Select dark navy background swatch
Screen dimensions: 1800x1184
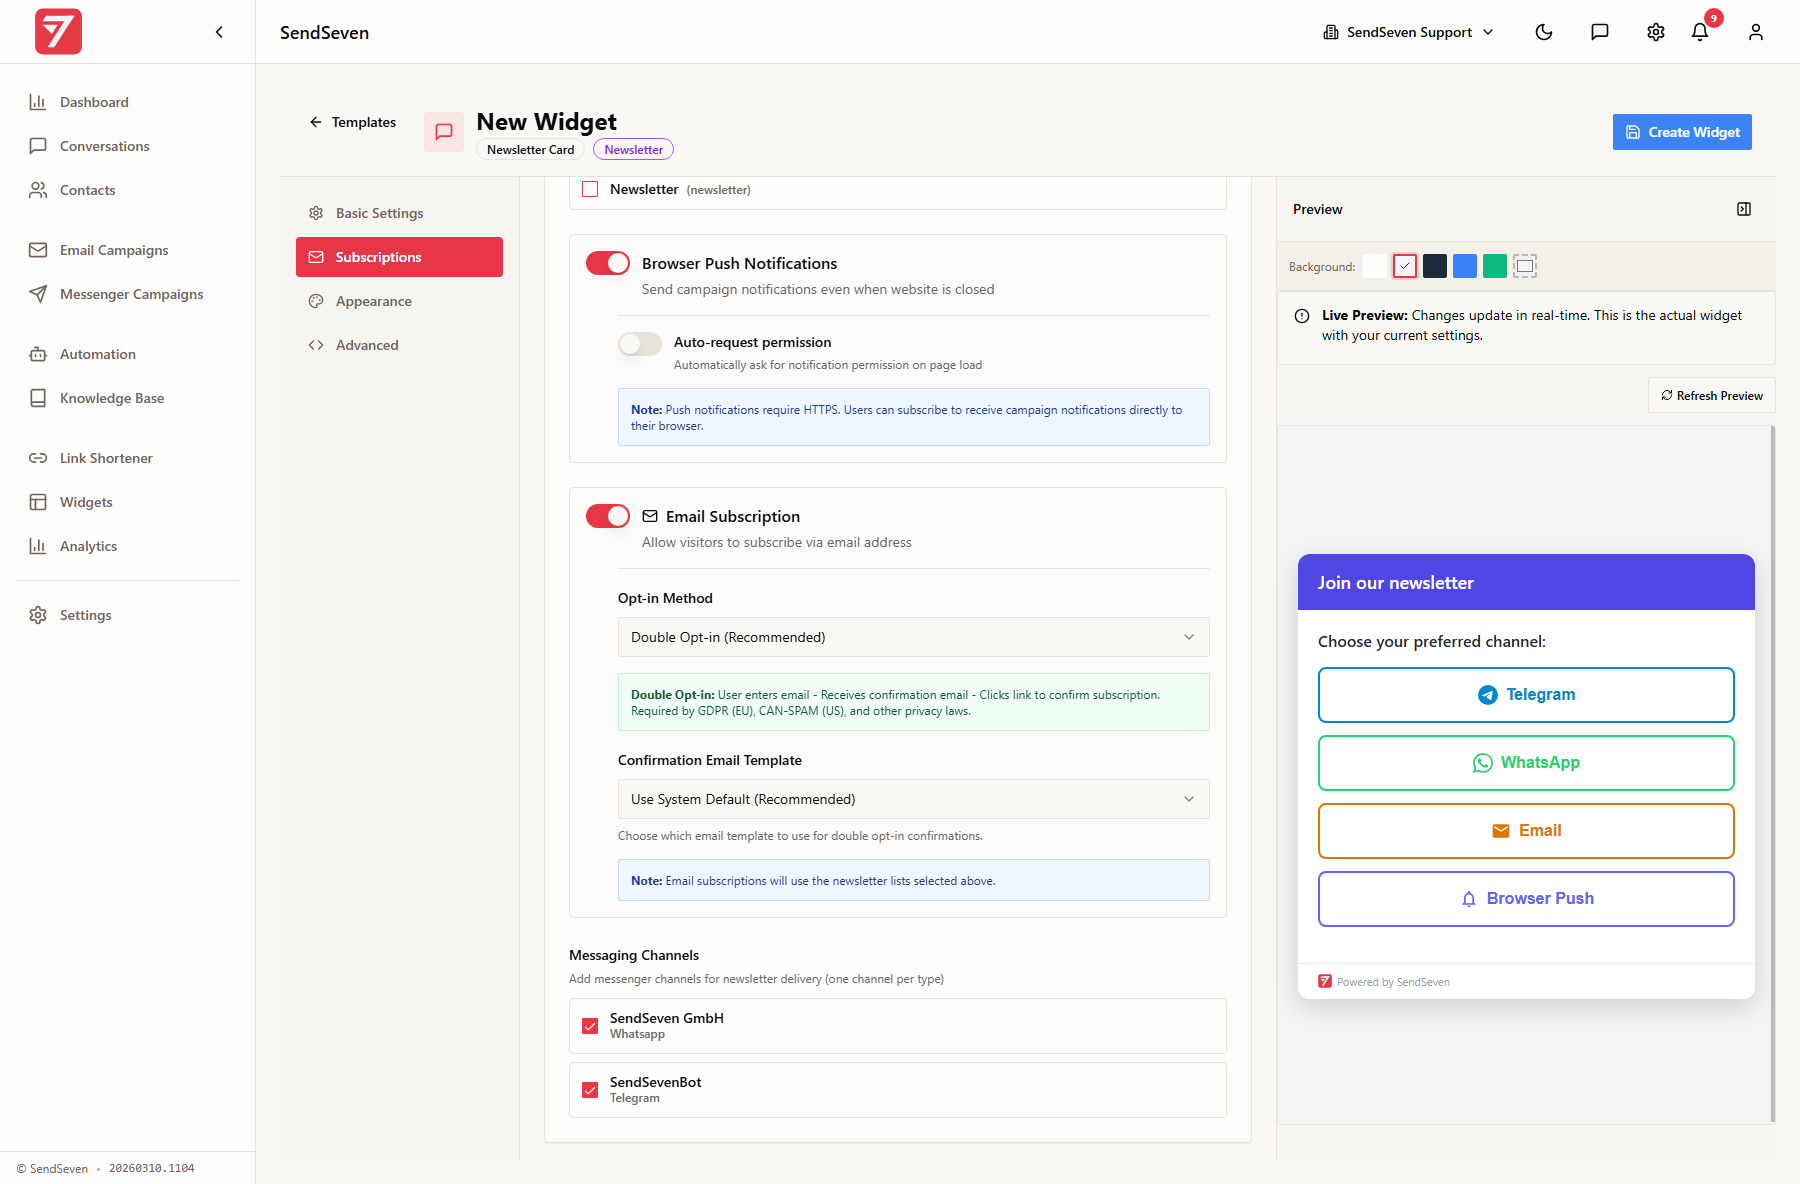point(1435,266)
